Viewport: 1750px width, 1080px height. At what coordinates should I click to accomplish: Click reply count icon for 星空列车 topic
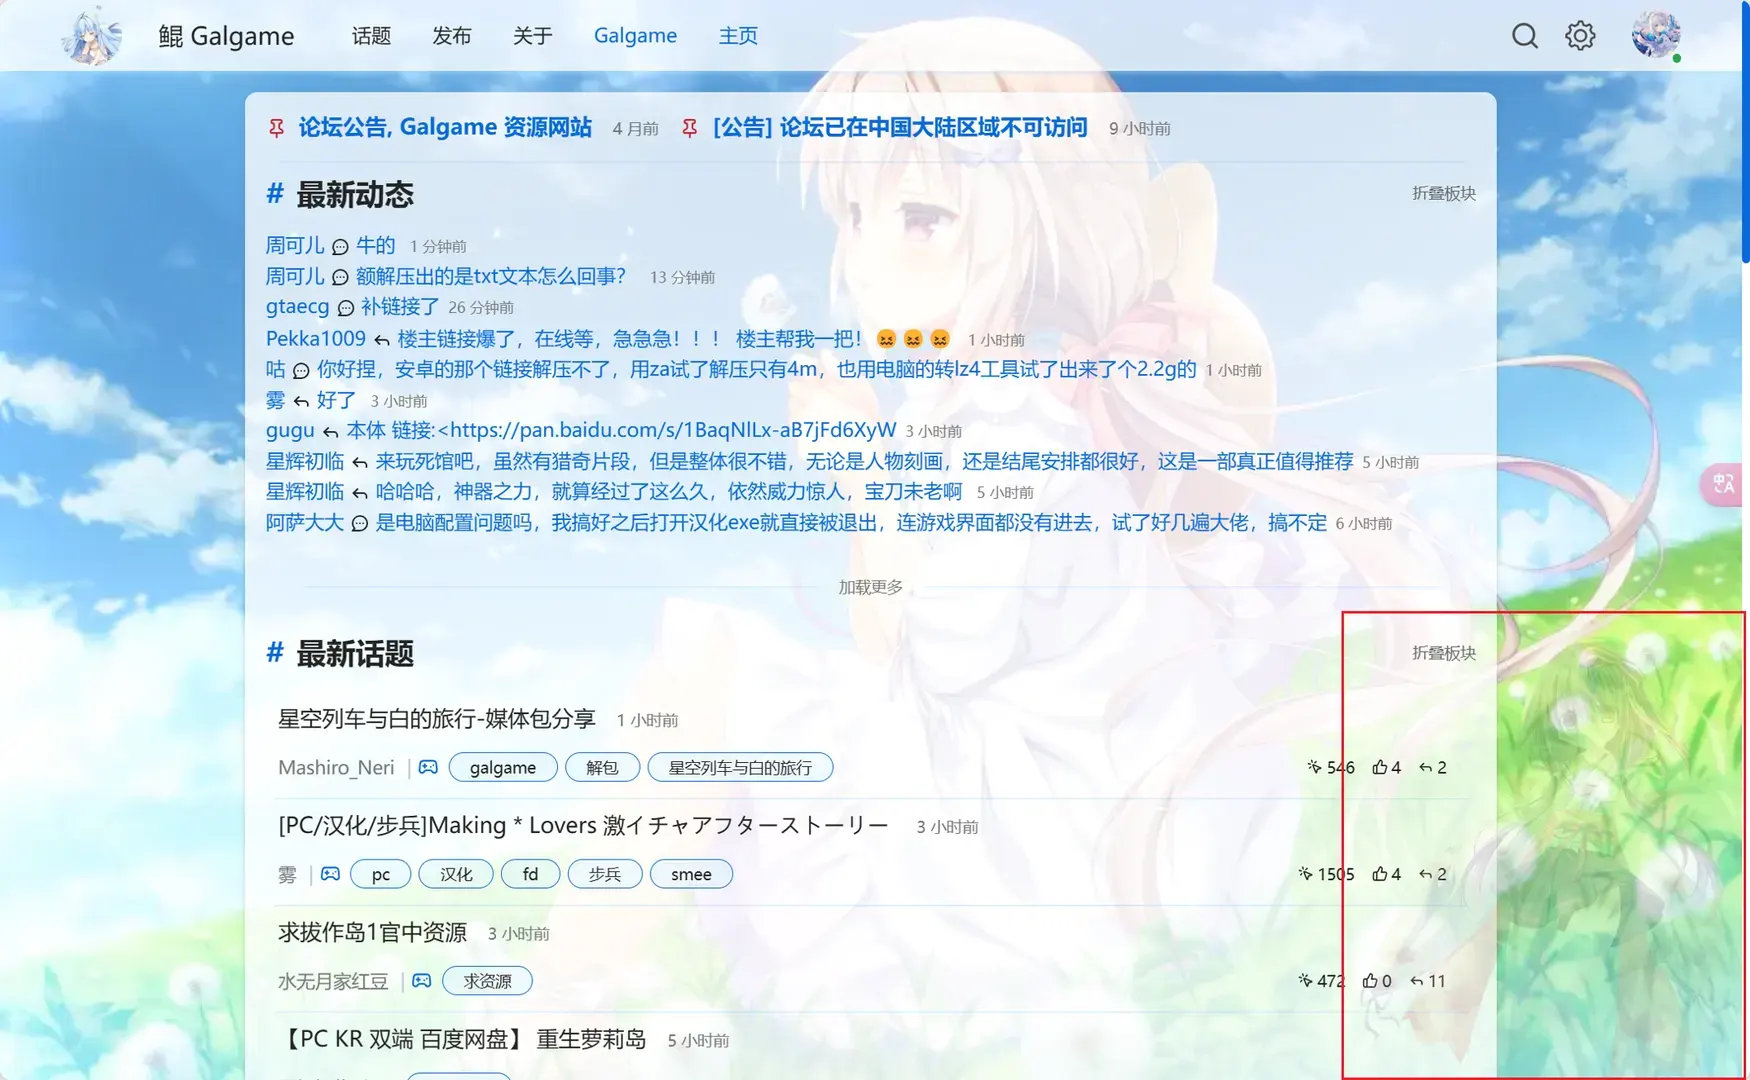(x=1425, y=767)
